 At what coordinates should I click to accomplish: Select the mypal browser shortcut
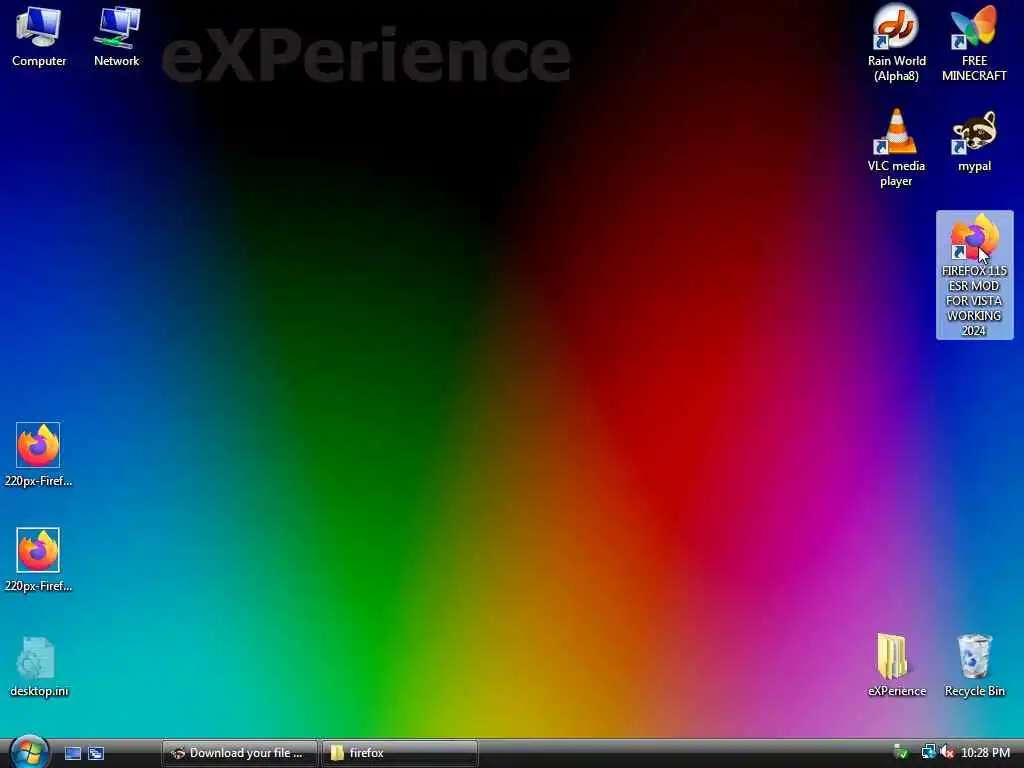[x=974, y=141]
